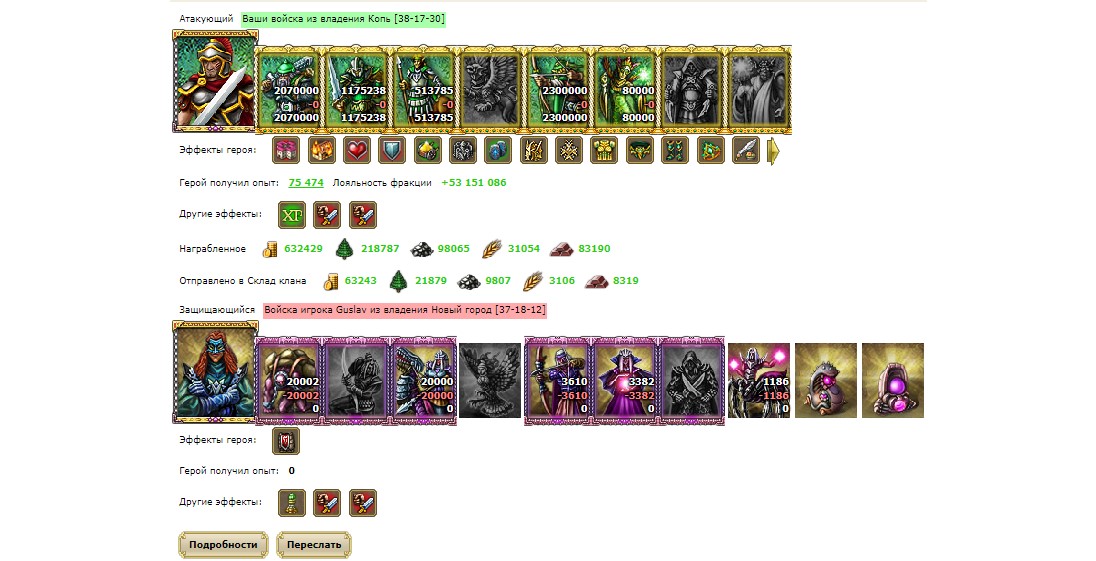Screen dimensions: 1096x561
Task: Click the Подробности button
Action: coord(223,545)
